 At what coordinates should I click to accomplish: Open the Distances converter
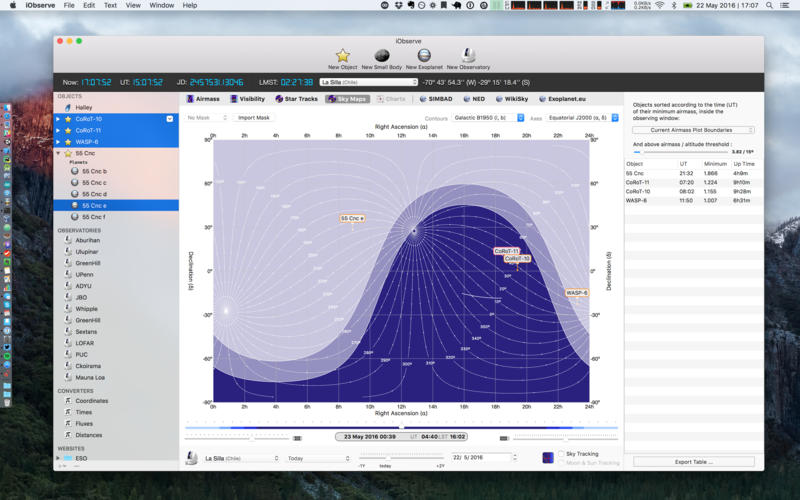tap(116, 435)
